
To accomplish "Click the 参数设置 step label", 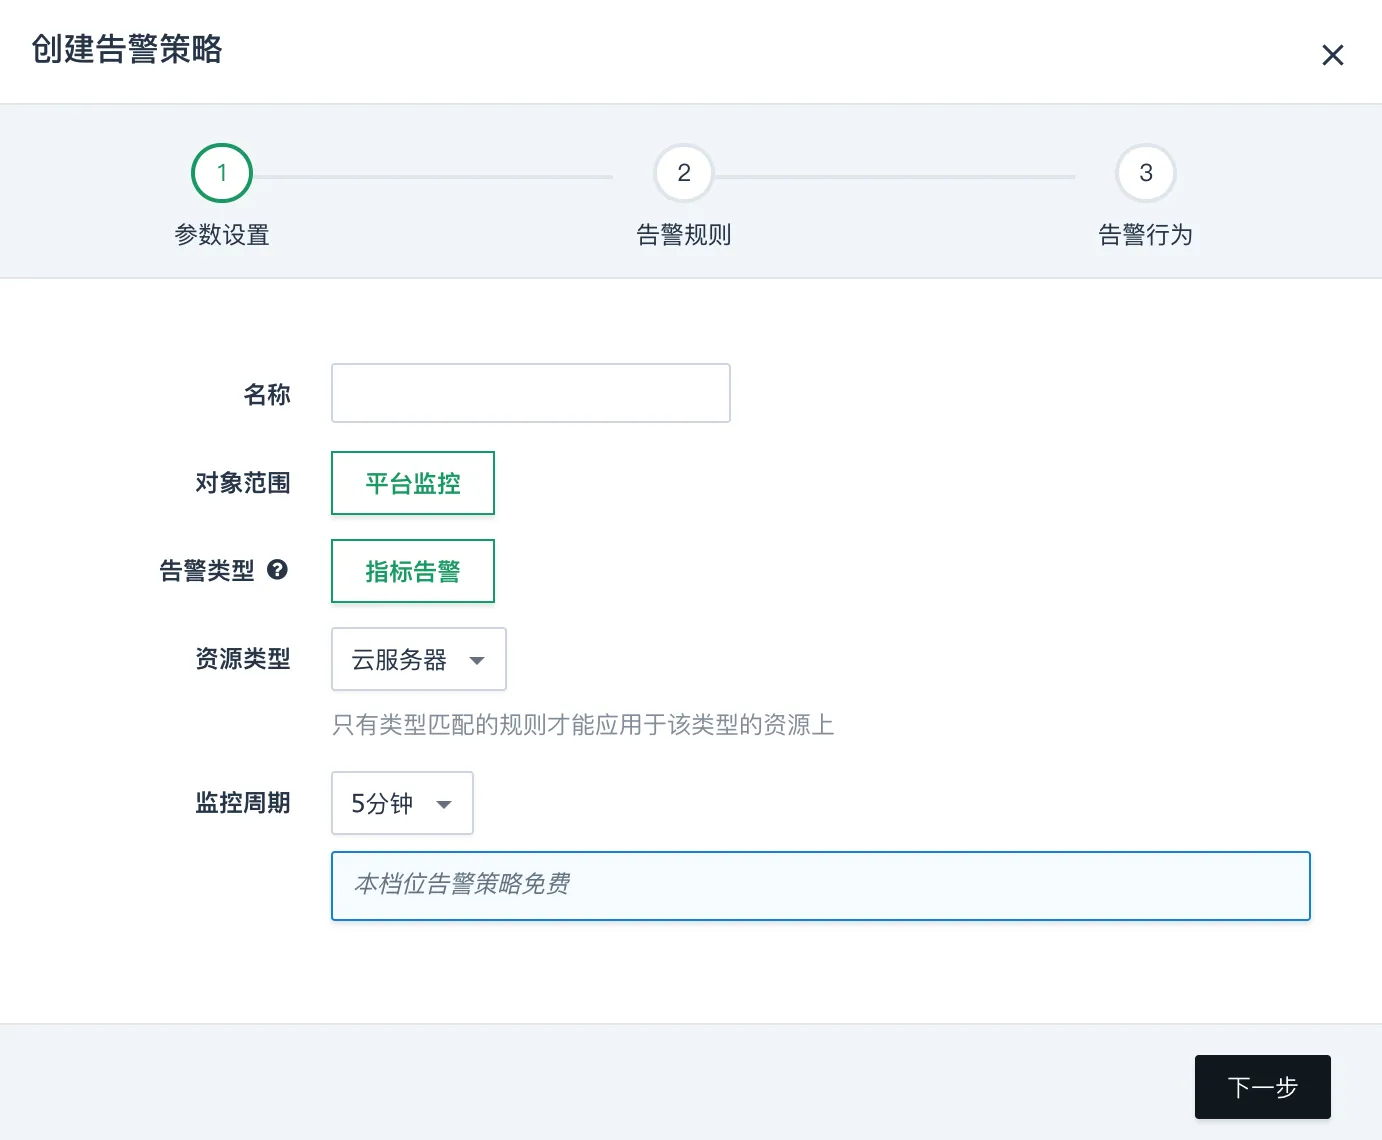I will [222, 235].
